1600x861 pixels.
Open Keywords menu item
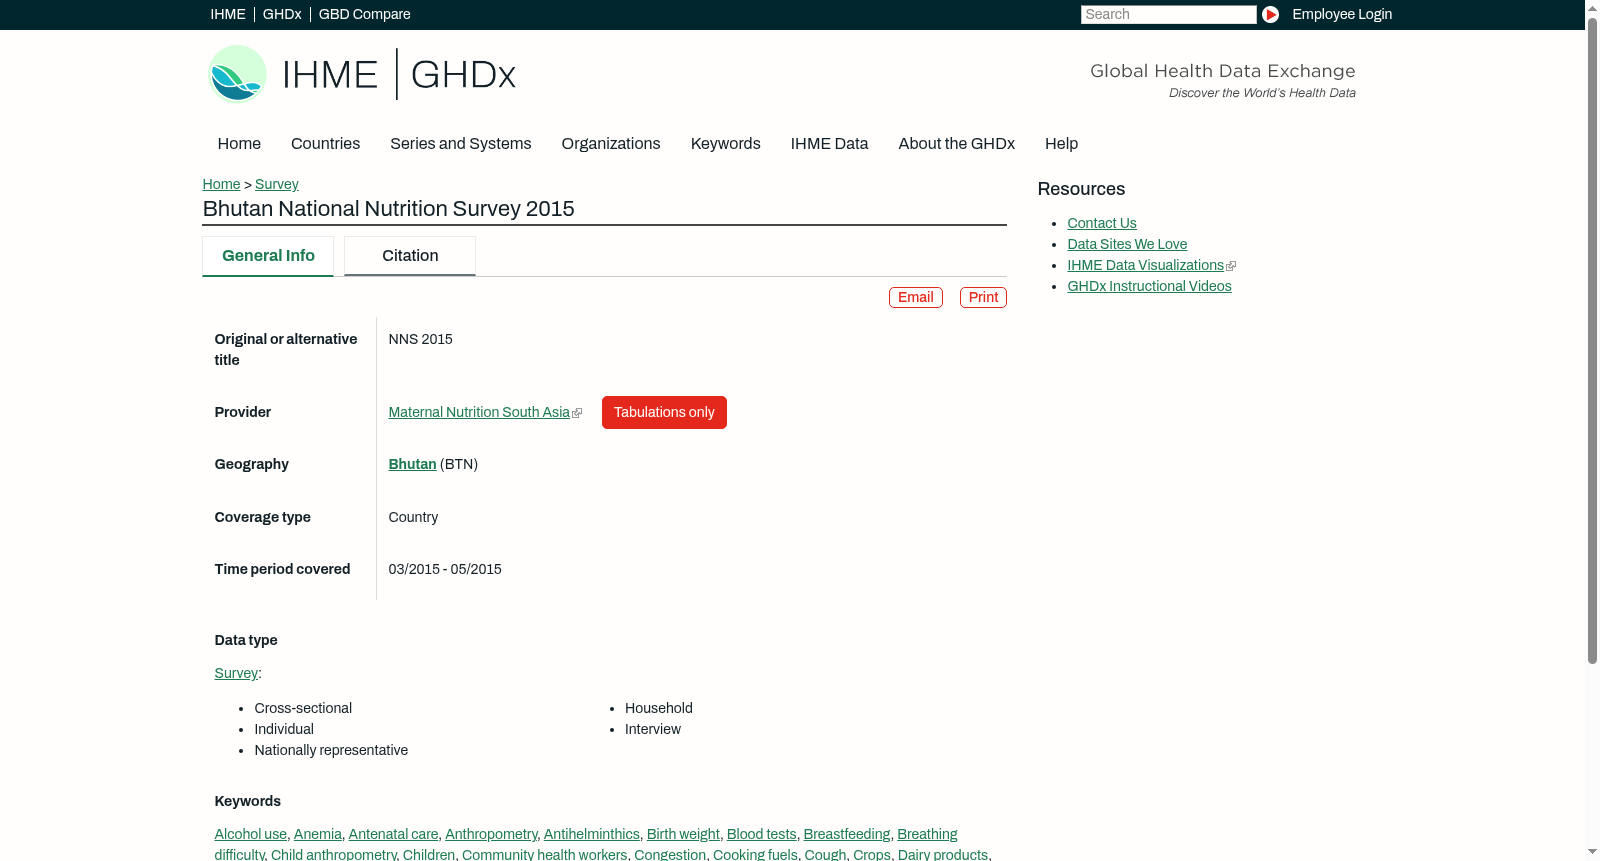(x=726, y=144)
